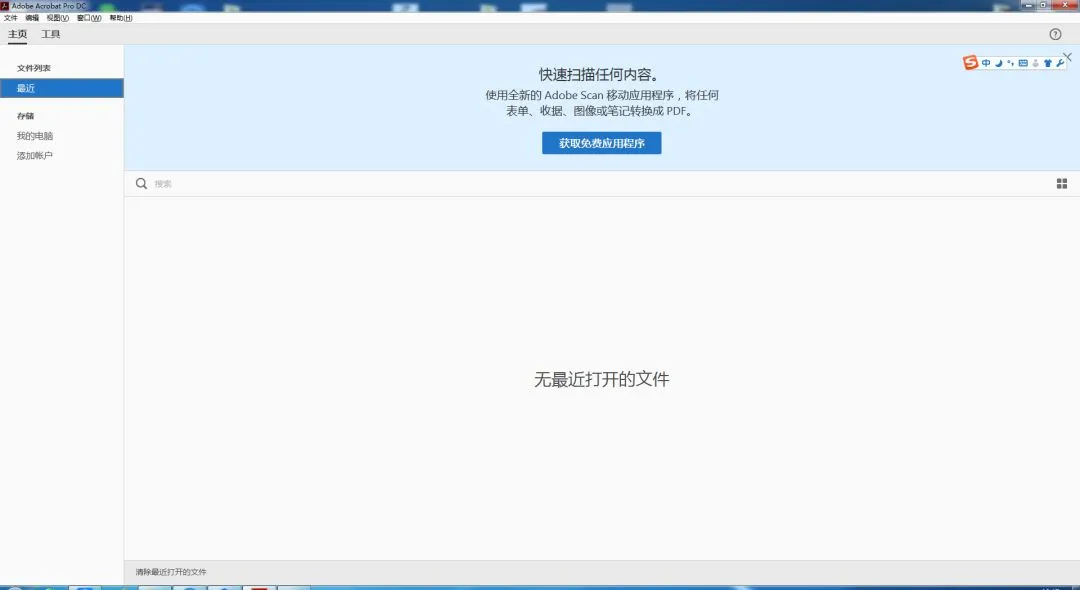Click 清除最近打开的文件 link
This screenshot has width=1080, height=590.
[x=171, y=572]
